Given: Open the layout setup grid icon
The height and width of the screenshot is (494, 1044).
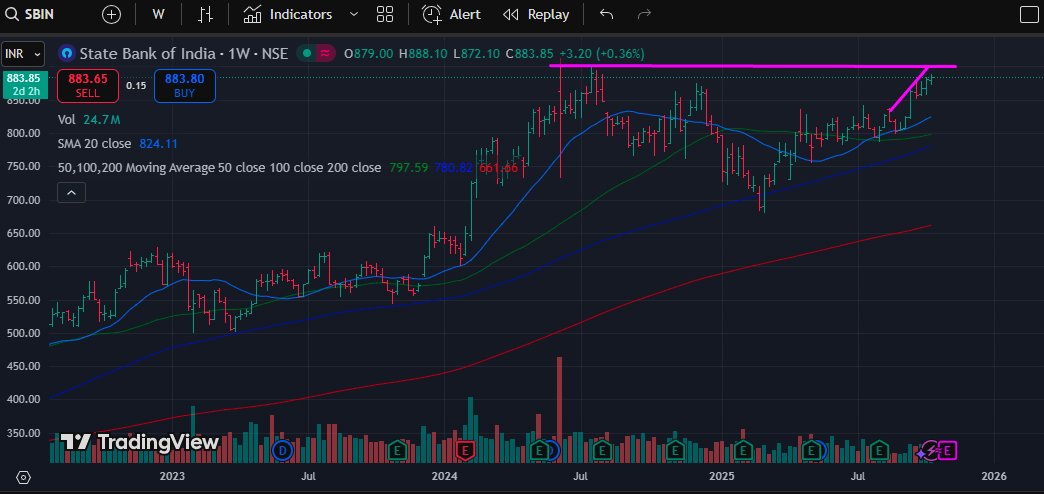Looking at the screenshot, I should click(385, 14).
